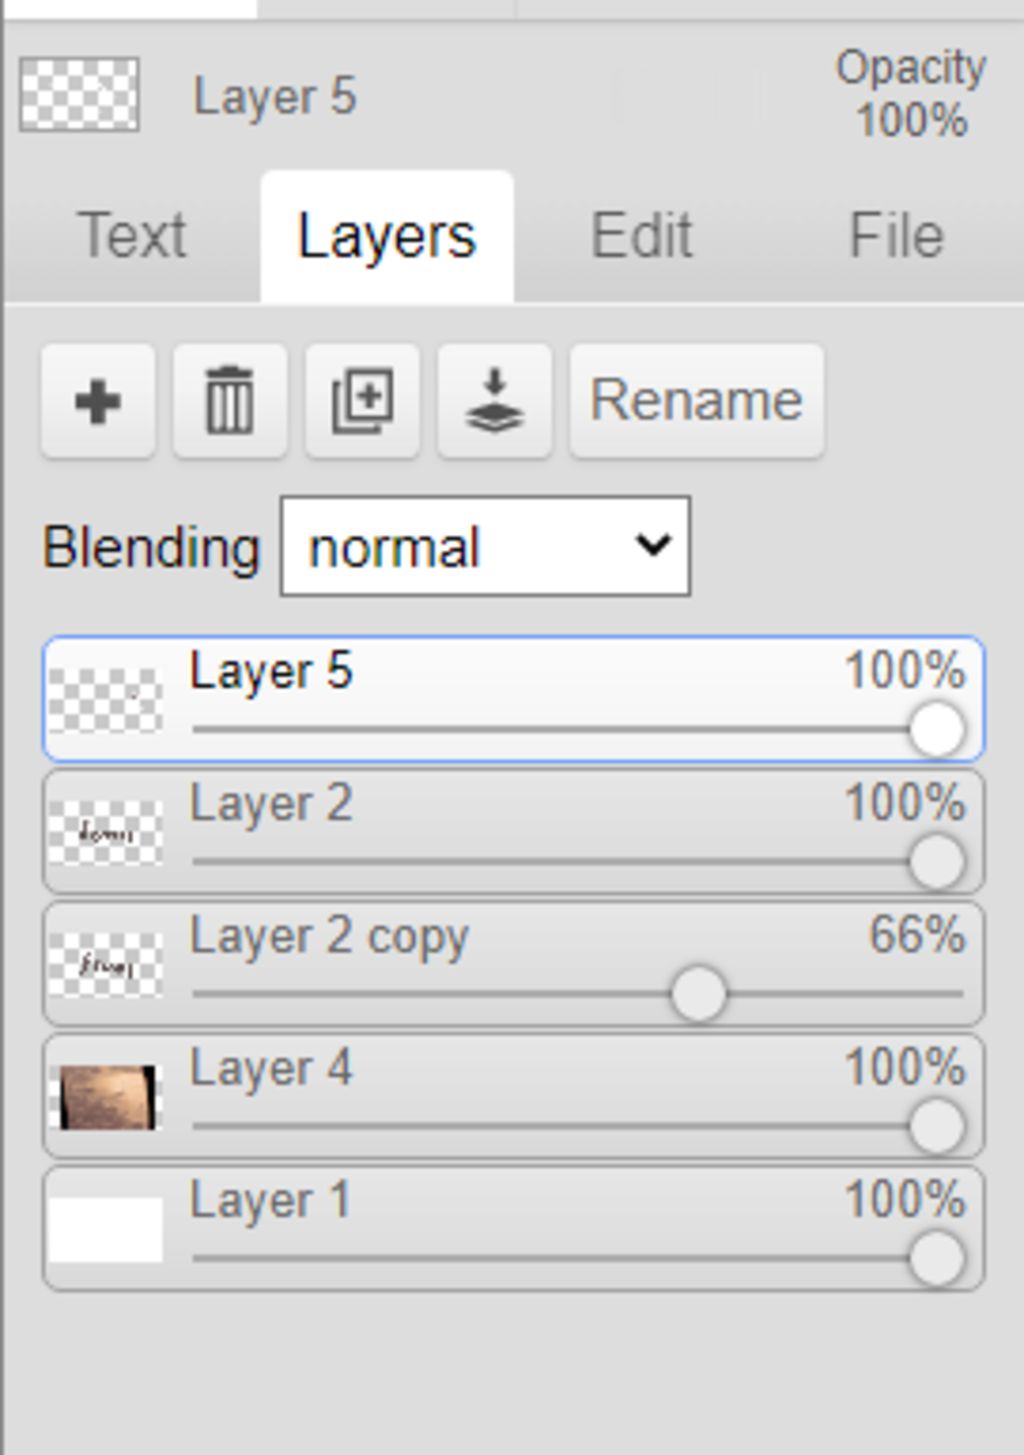Viewport: 1024px width, 1455px height.
Task: Delete layer using trash icon
Action: pos(230,401)
